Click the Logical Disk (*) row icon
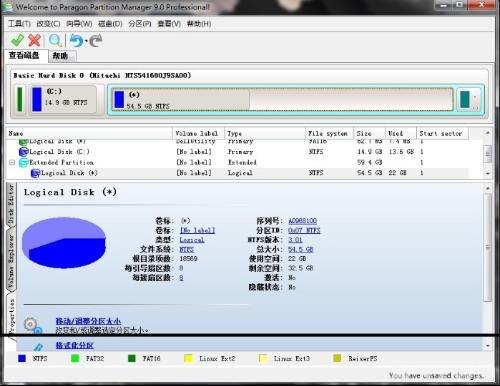 pos(35,173)
